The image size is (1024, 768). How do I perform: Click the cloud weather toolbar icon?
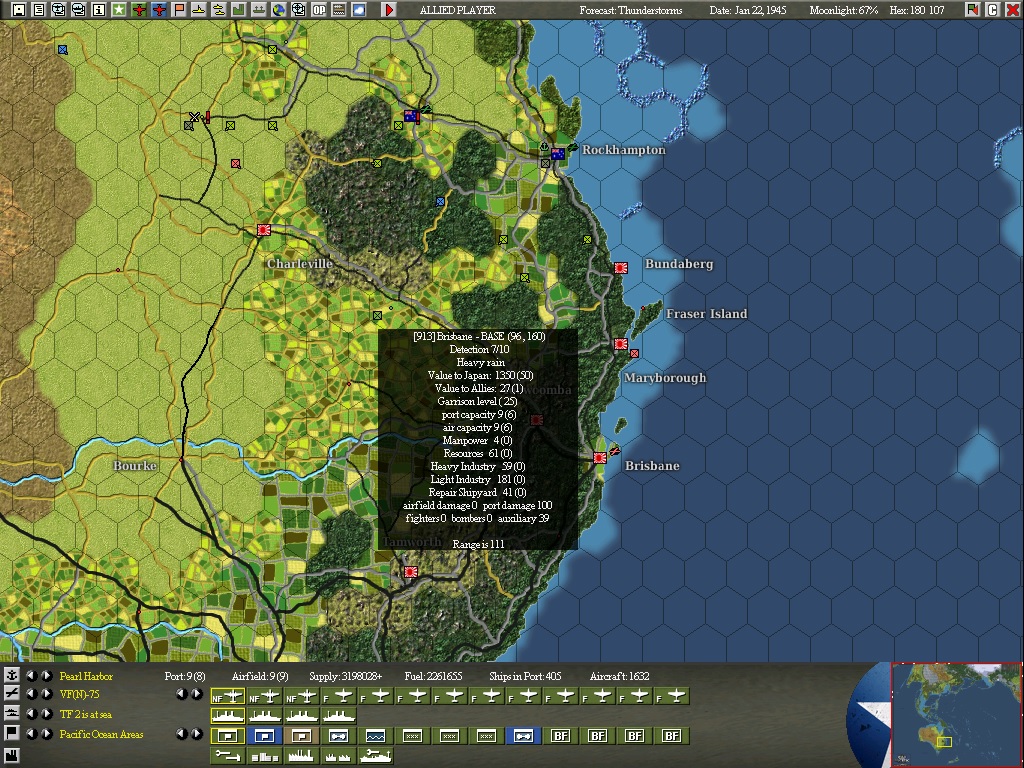pyautogui.click(x=359, y=10)
